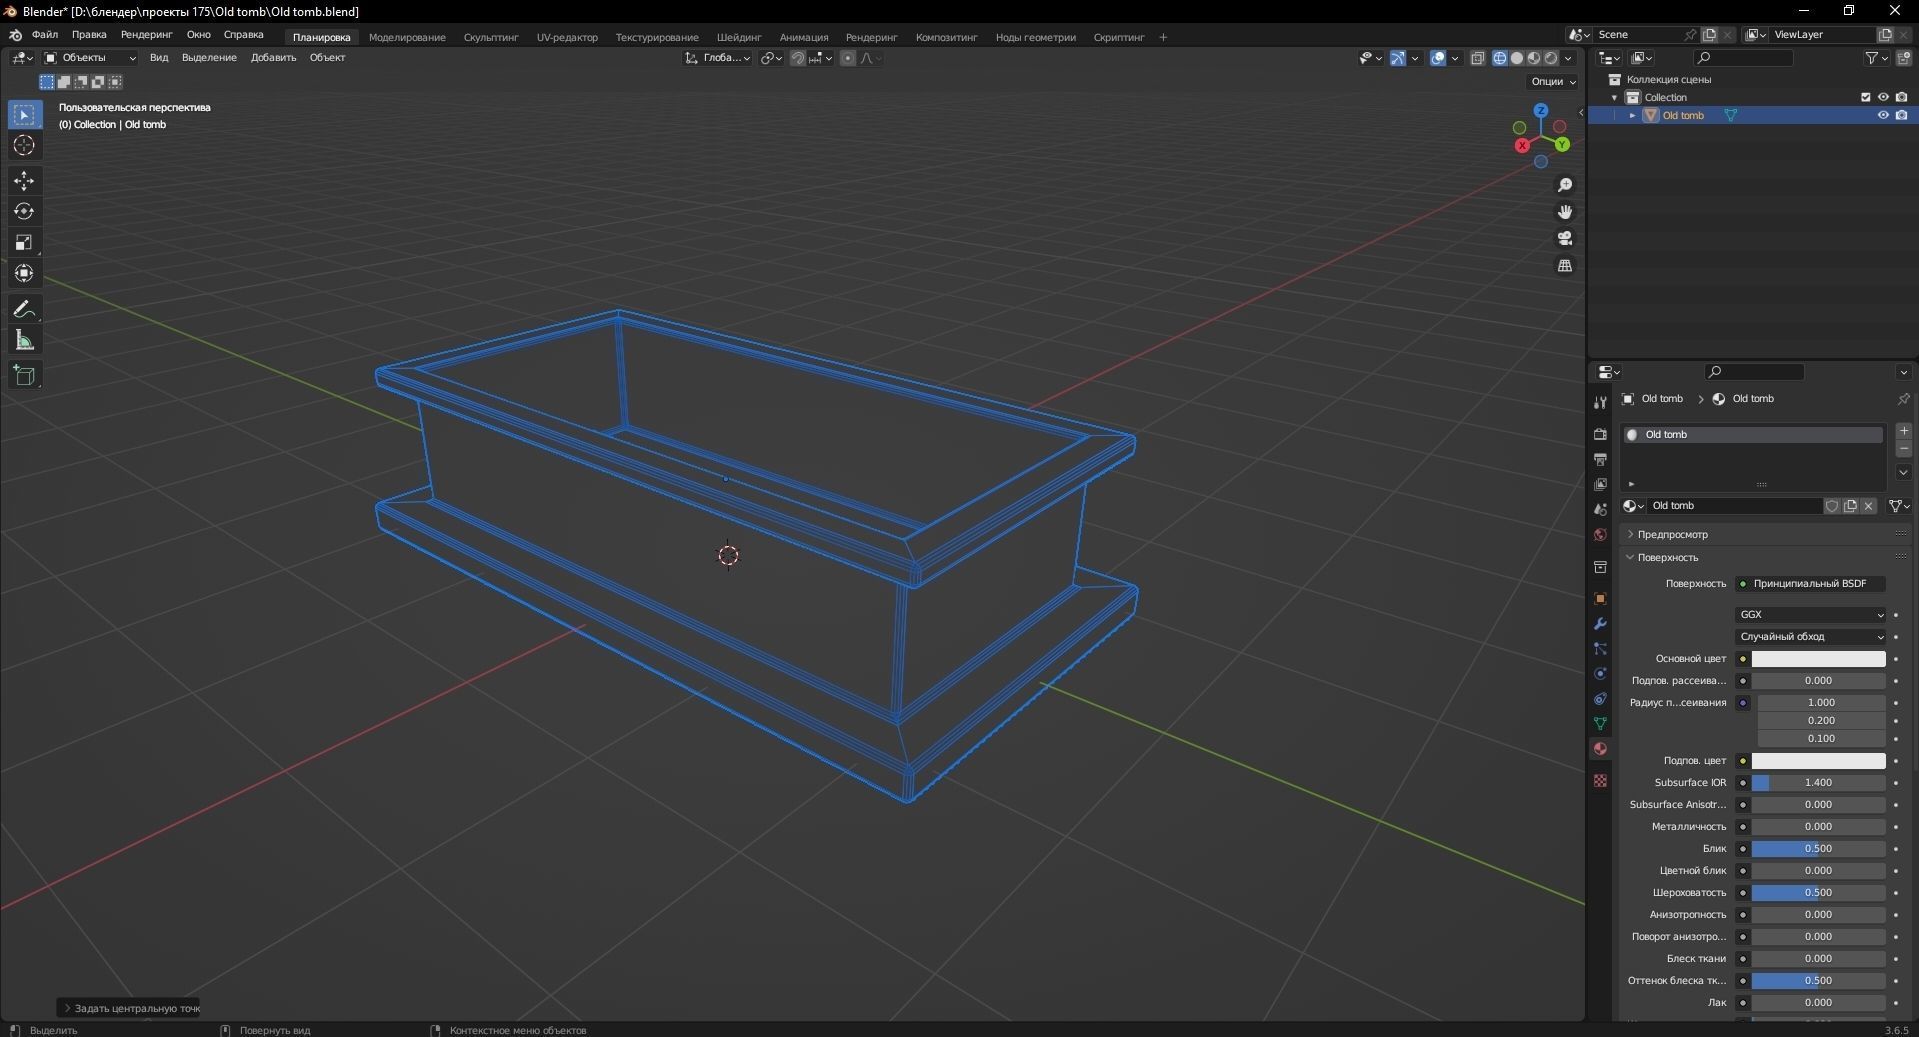Switch to the Shading workspace tab

tap(739, 38)
